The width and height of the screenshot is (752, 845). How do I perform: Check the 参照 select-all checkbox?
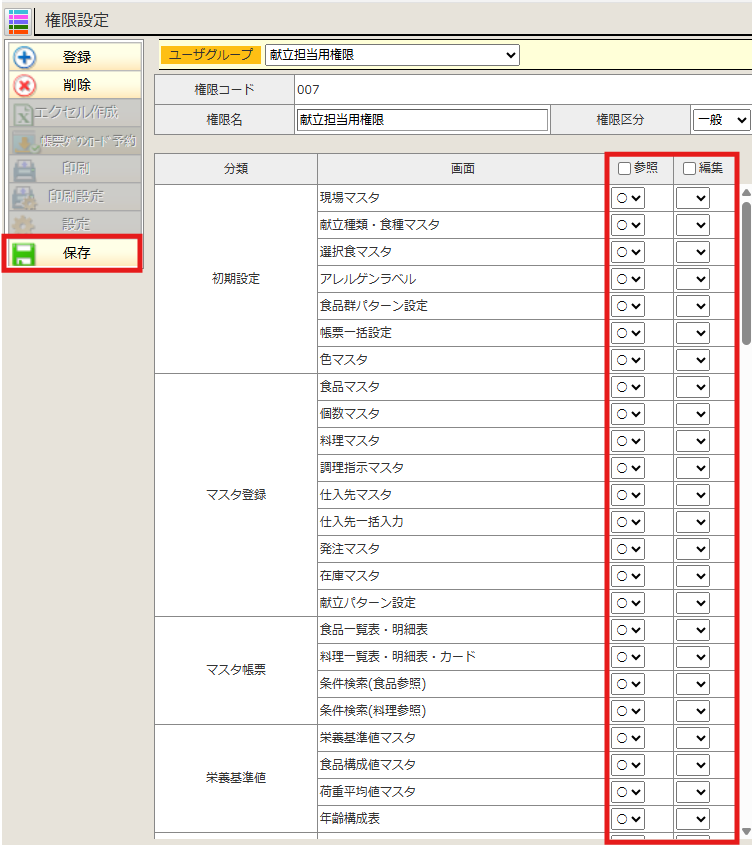coord(624,169)
